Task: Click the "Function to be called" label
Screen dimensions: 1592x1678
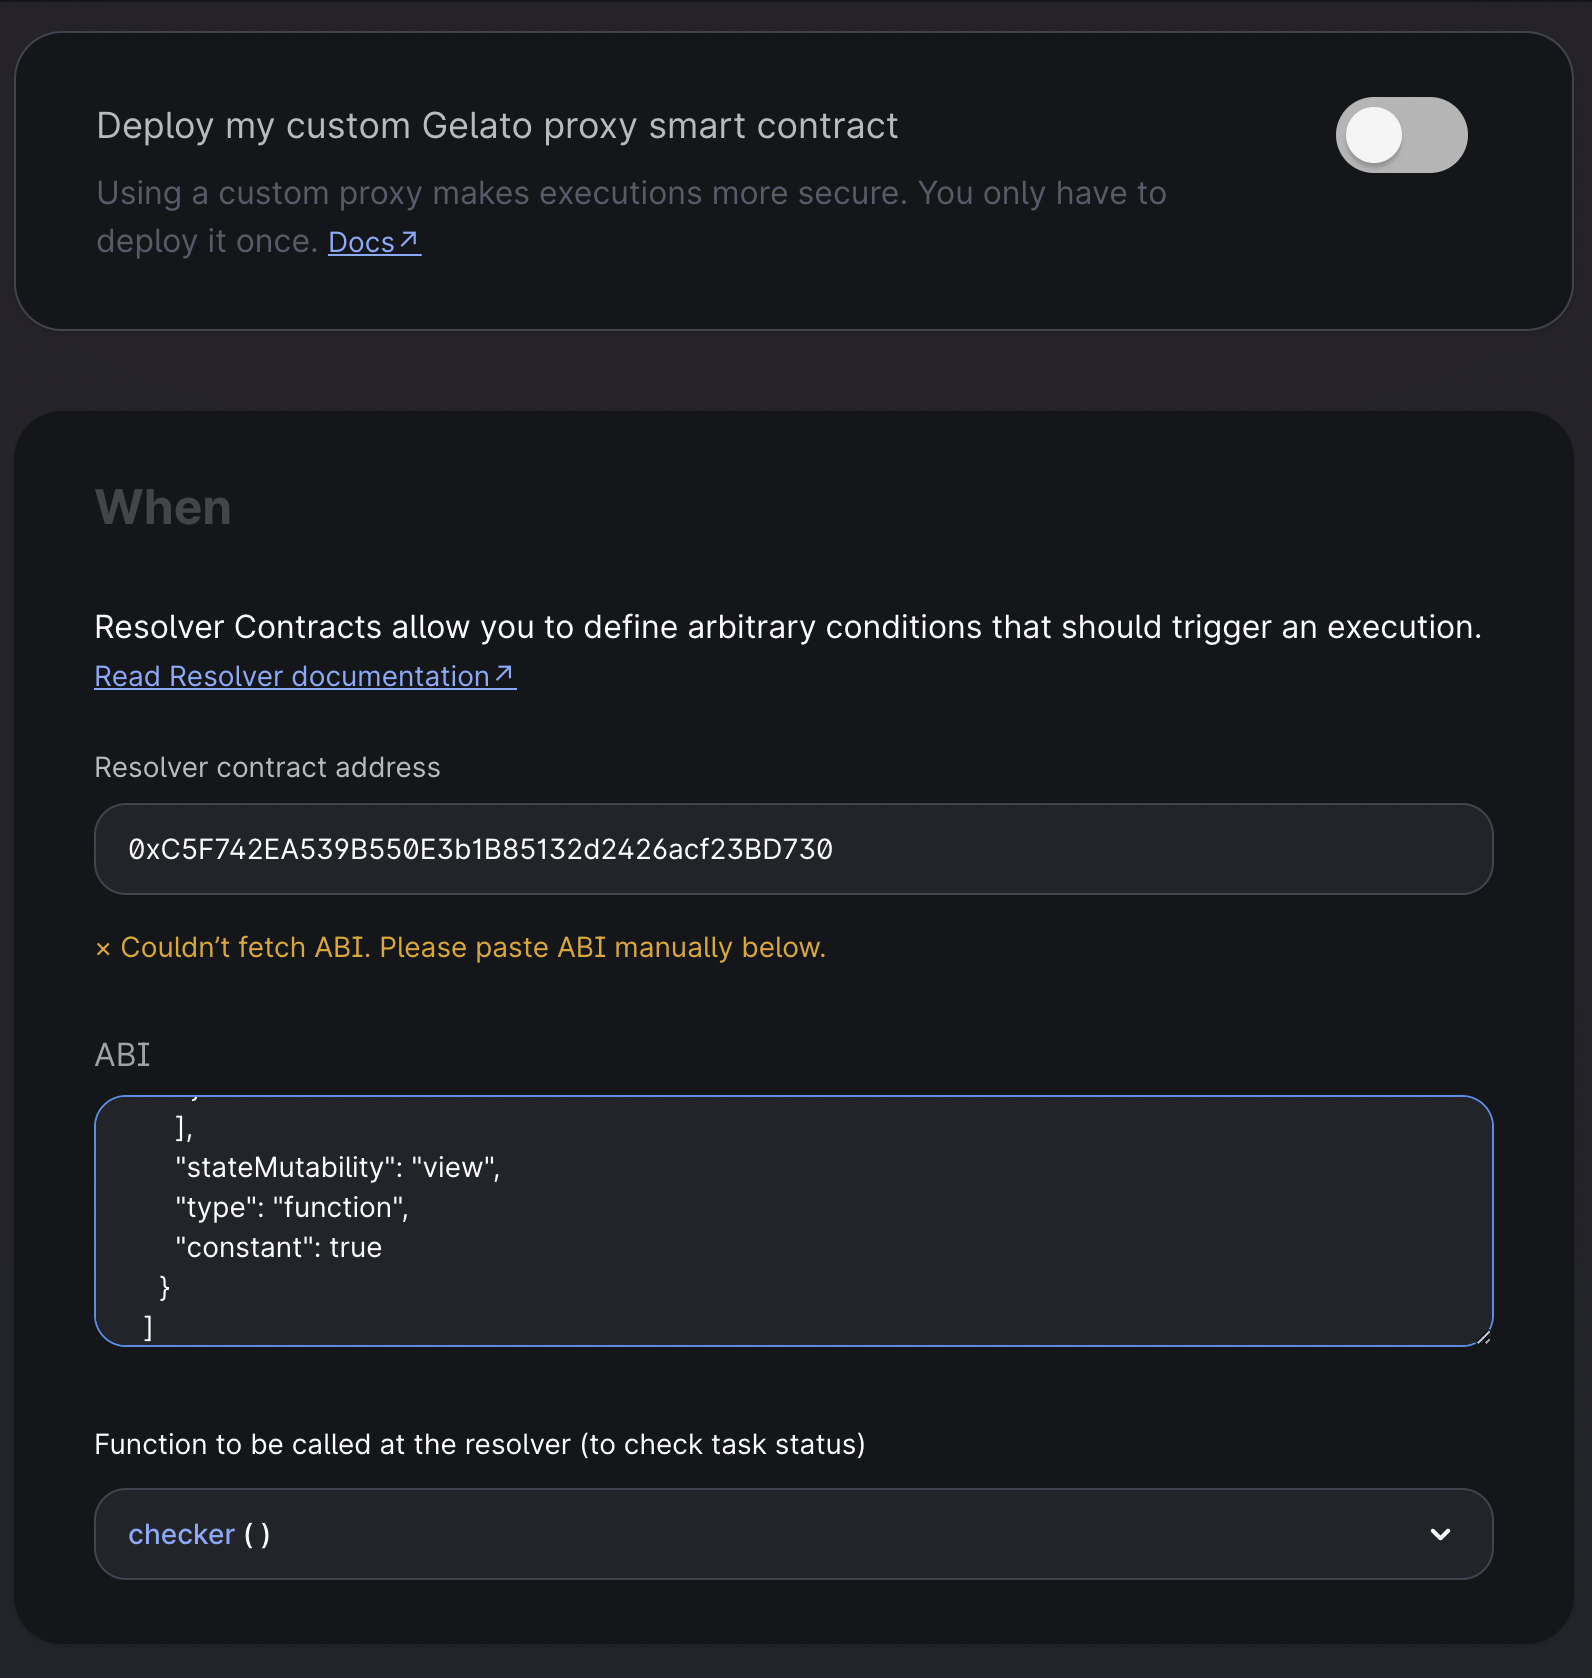Action: [479, 1444]
